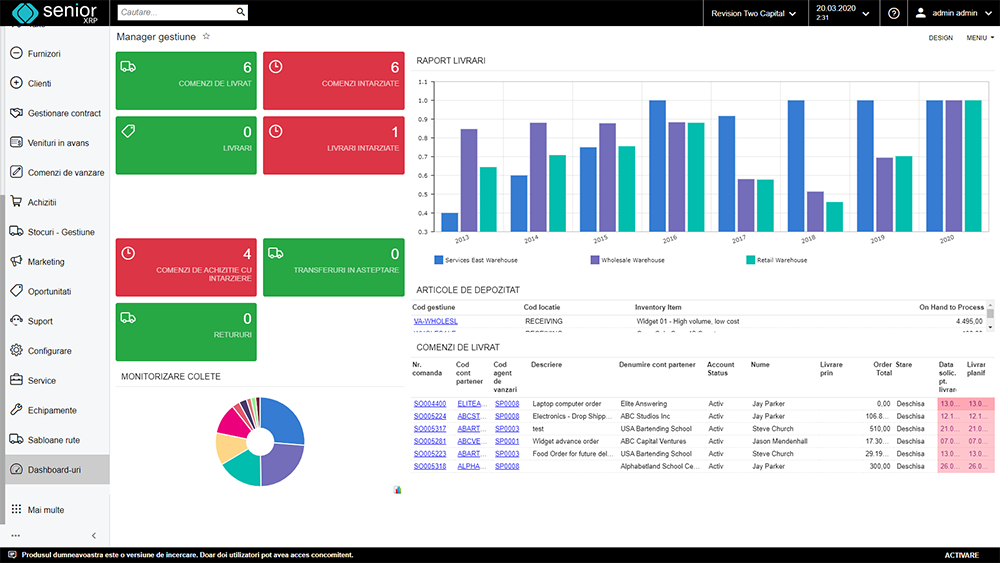Image resolution: width=1000 pixels, height=563 pixels.
Task: Click the Service briefcase icon
Action: click(x=17, y=380)
